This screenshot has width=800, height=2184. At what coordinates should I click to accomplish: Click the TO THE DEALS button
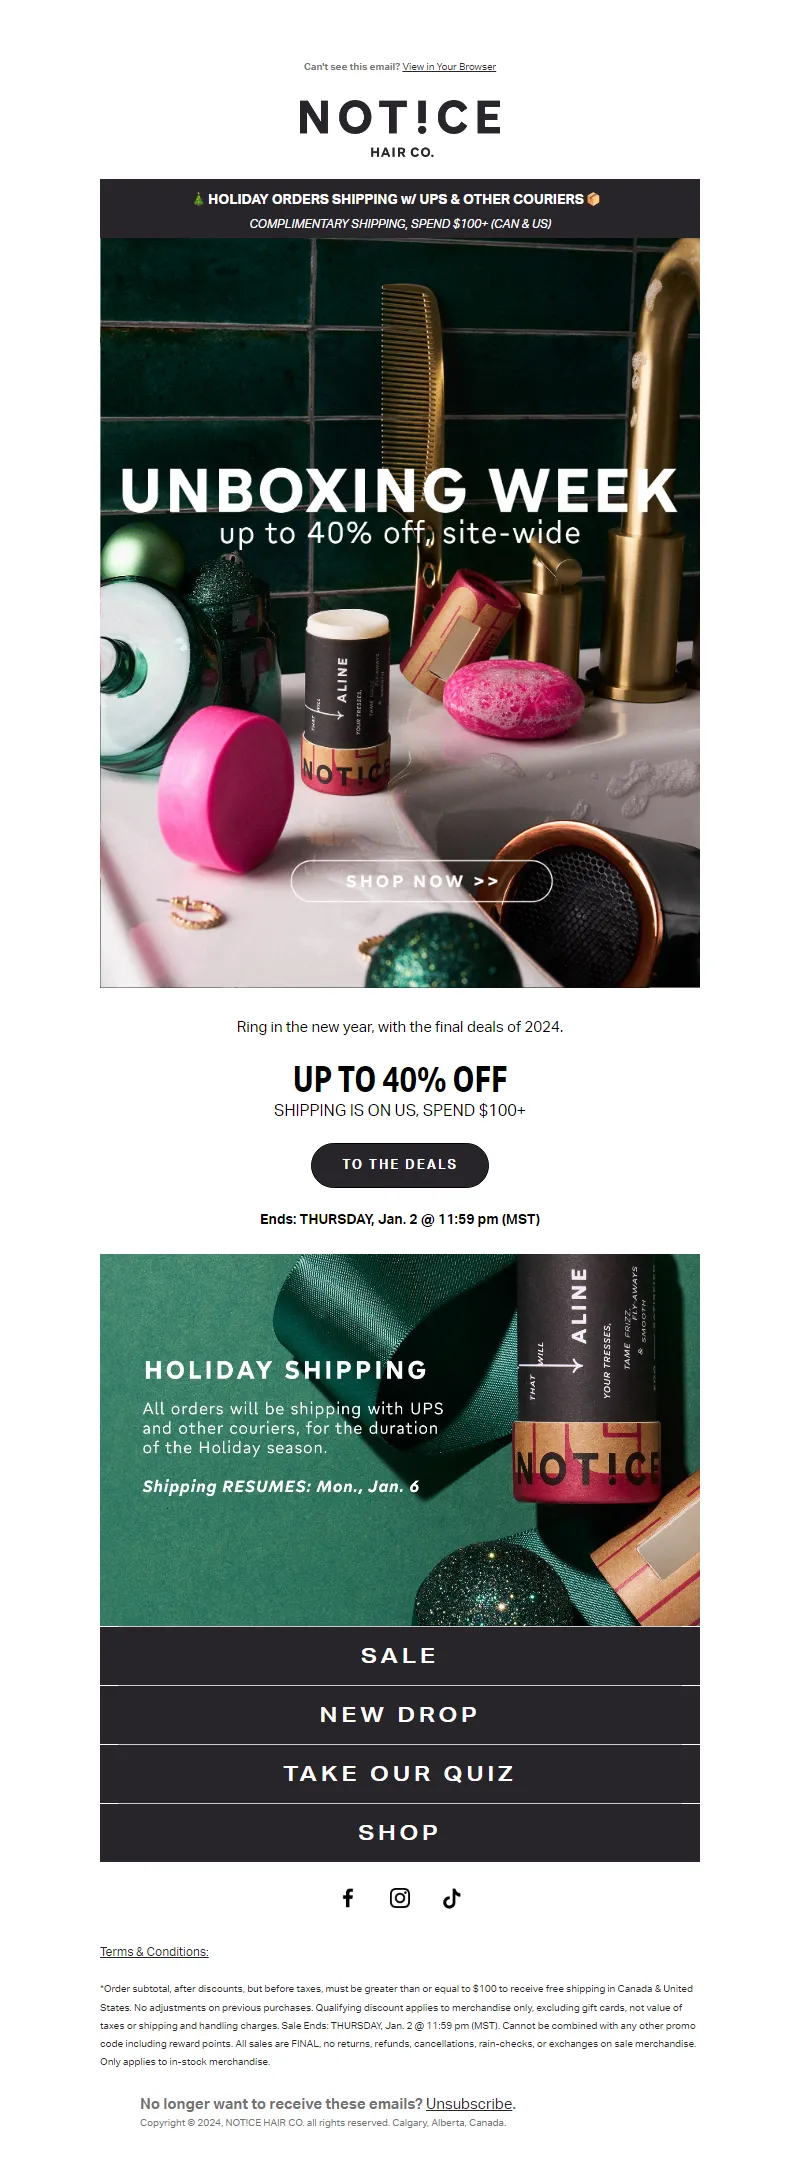(x=400, y=1165)
